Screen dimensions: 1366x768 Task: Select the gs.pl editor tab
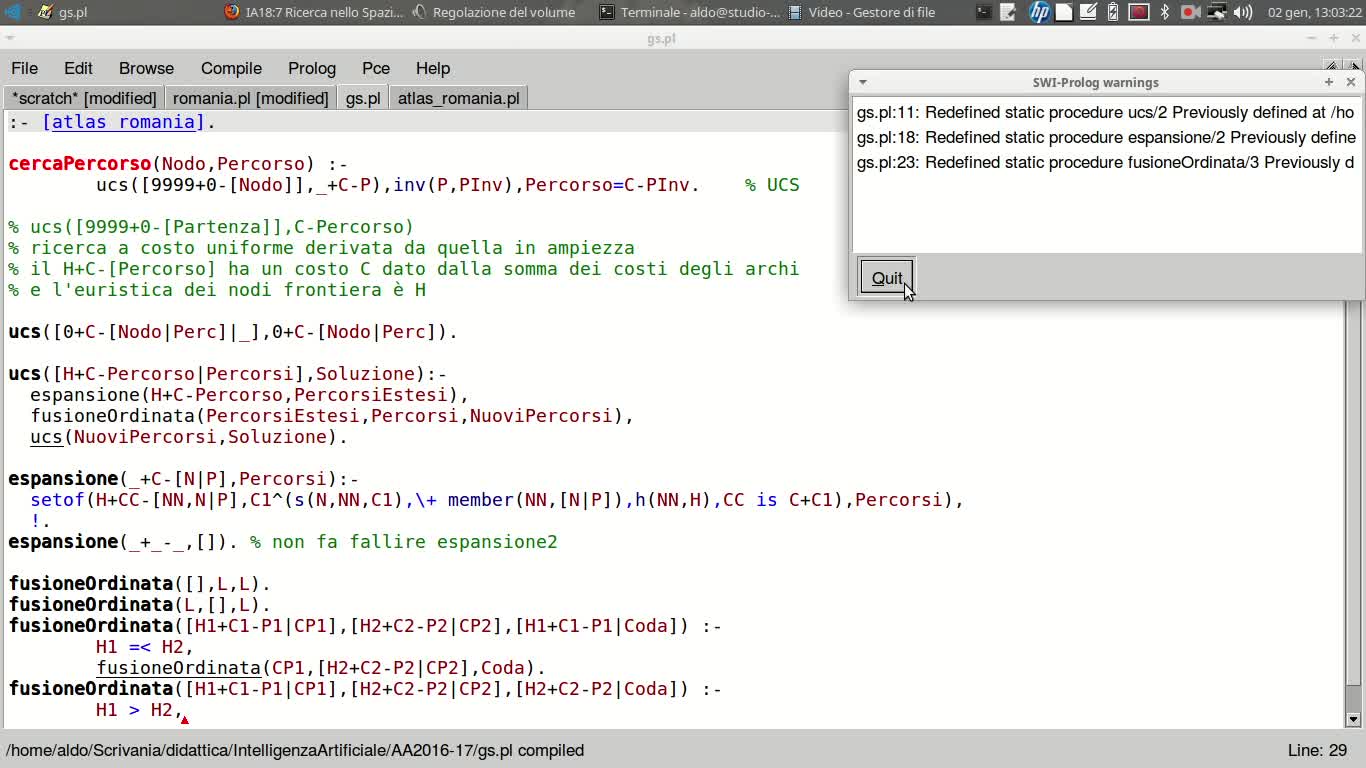tap(363, 98)
